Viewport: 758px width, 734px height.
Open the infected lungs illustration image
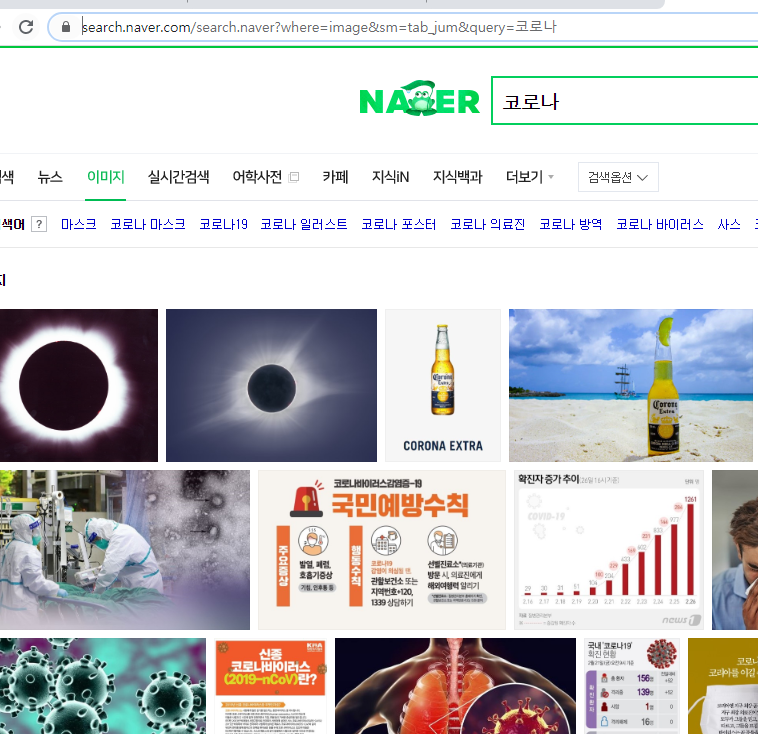tap(455, 686)
